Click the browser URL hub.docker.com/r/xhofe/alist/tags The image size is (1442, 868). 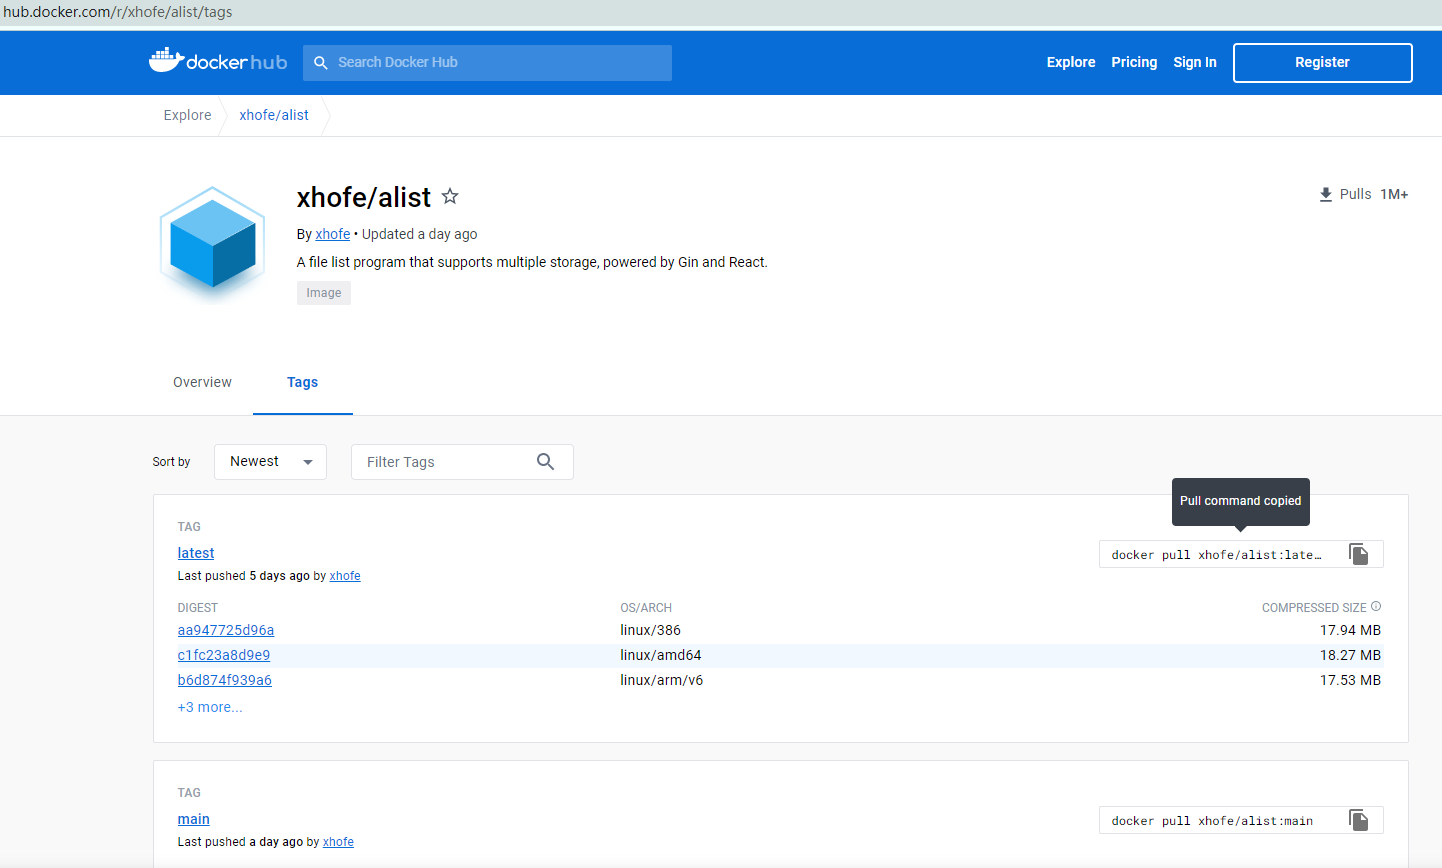tap(118, 12)
